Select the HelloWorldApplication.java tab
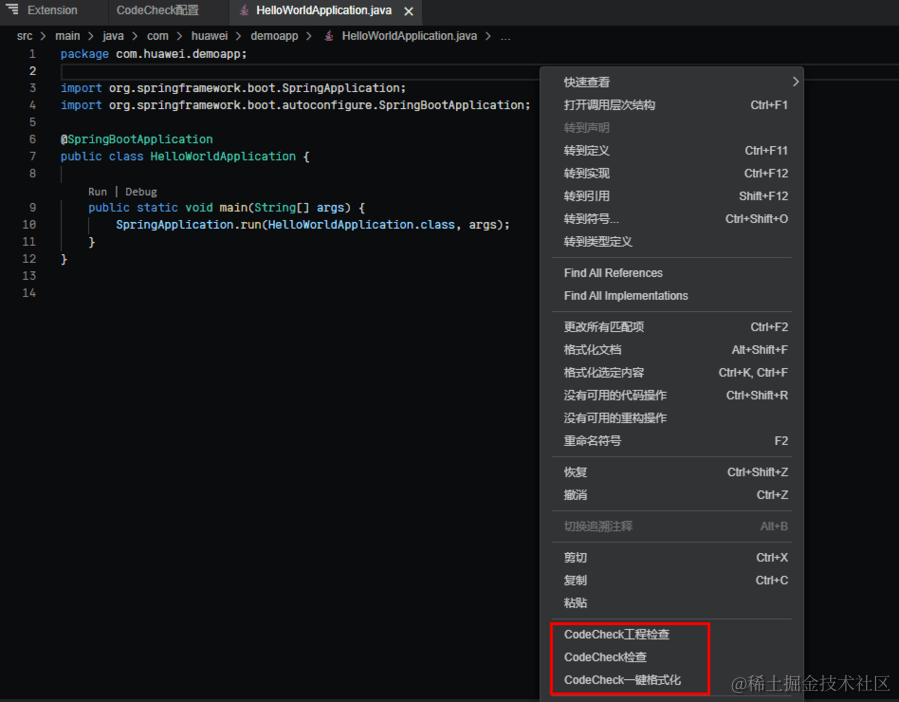The height and width of the screenshot is (702, 899). tap(323, 10)
